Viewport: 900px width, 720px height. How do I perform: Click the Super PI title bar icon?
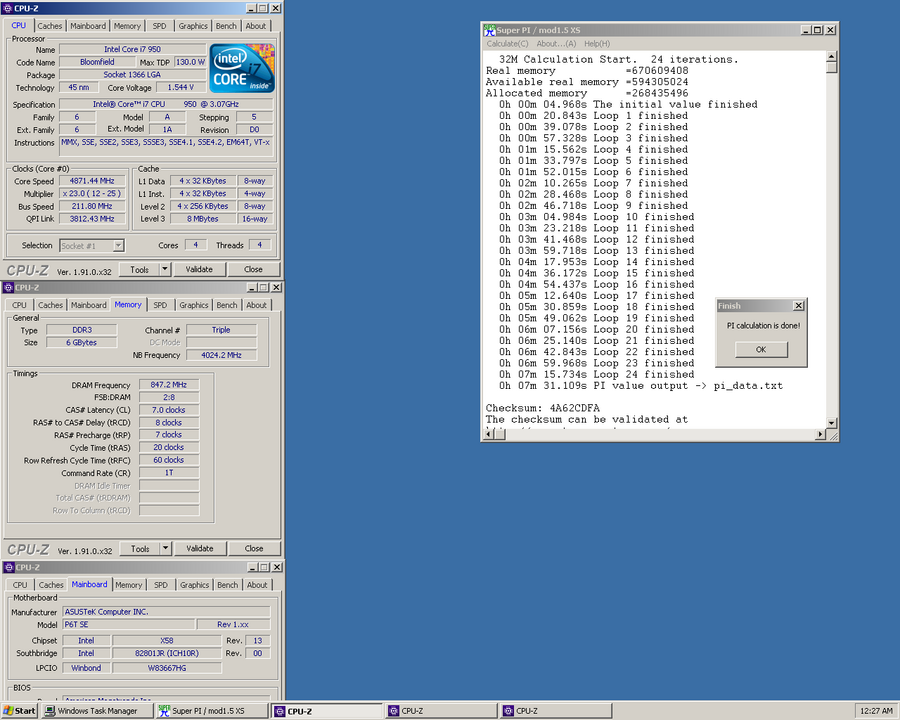[489, 30]
